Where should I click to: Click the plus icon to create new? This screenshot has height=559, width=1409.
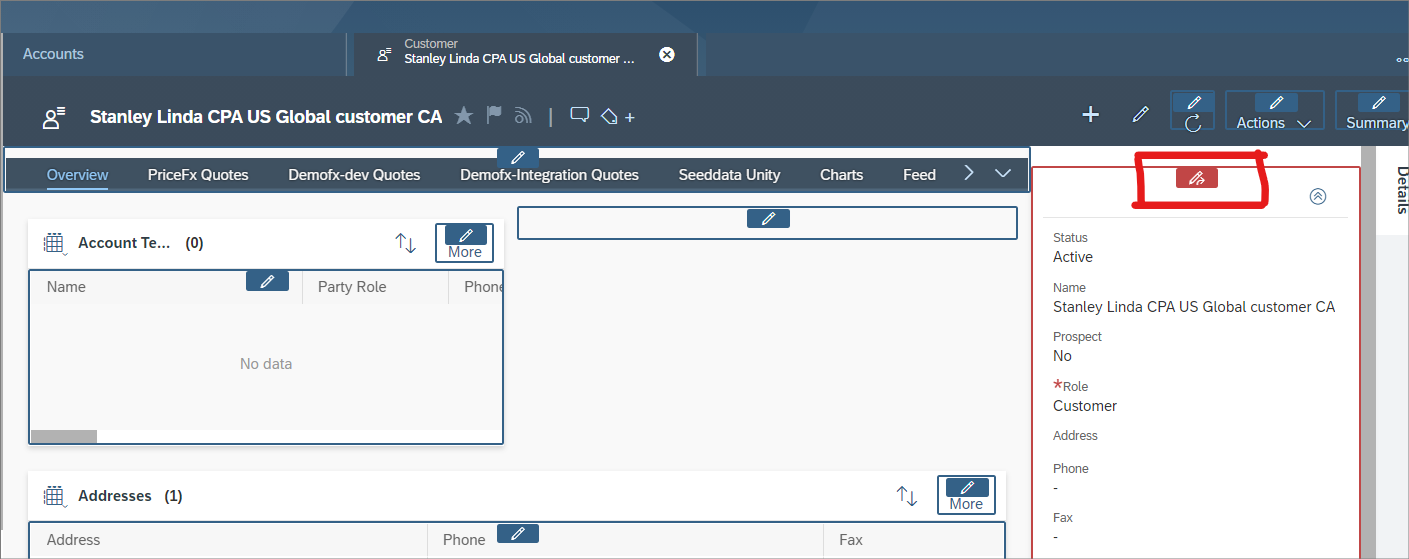(x=1090, y=115)
